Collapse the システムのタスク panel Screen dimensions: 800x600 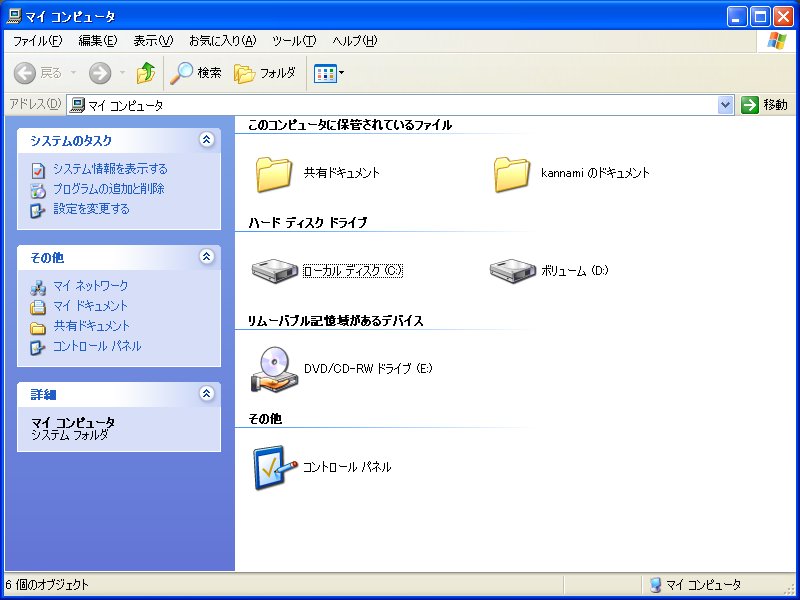point(207,140)
